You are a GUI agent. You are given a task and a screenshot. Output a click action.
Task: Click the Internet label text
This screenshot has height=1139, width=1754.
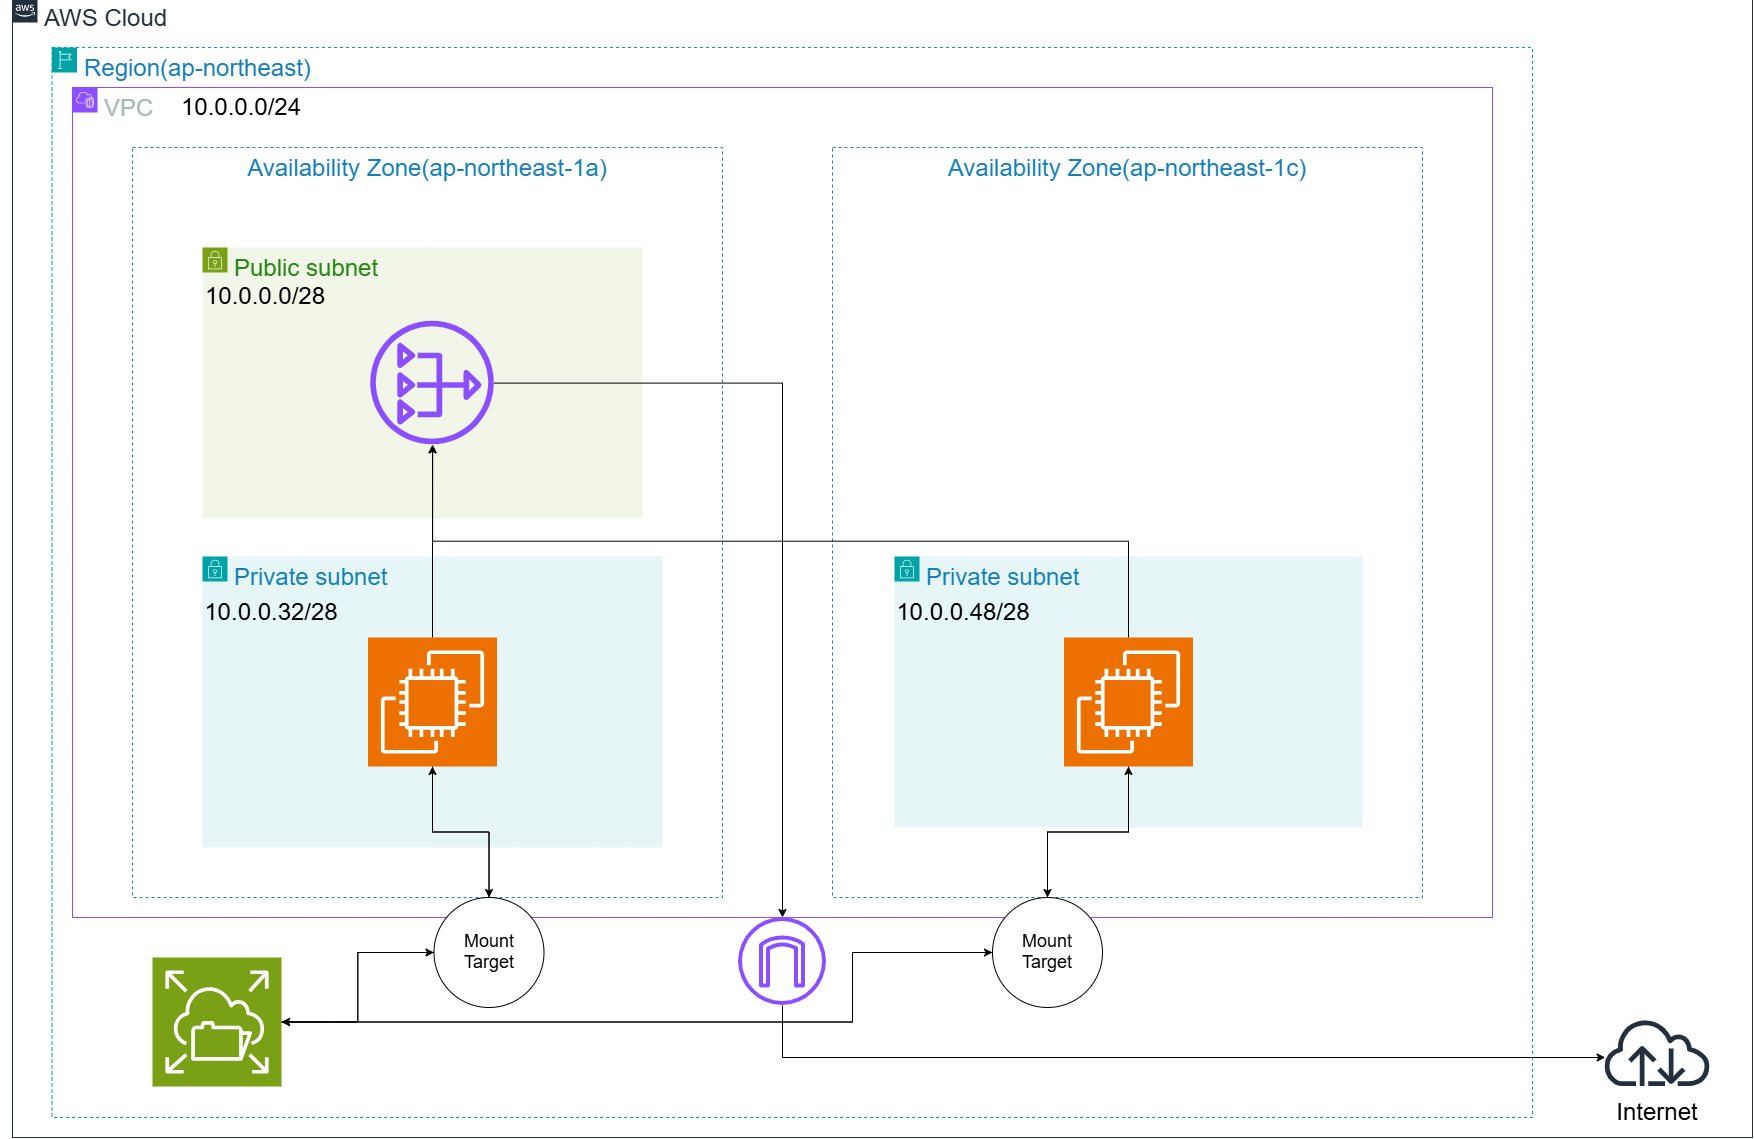click(x=1657, y=1112)
